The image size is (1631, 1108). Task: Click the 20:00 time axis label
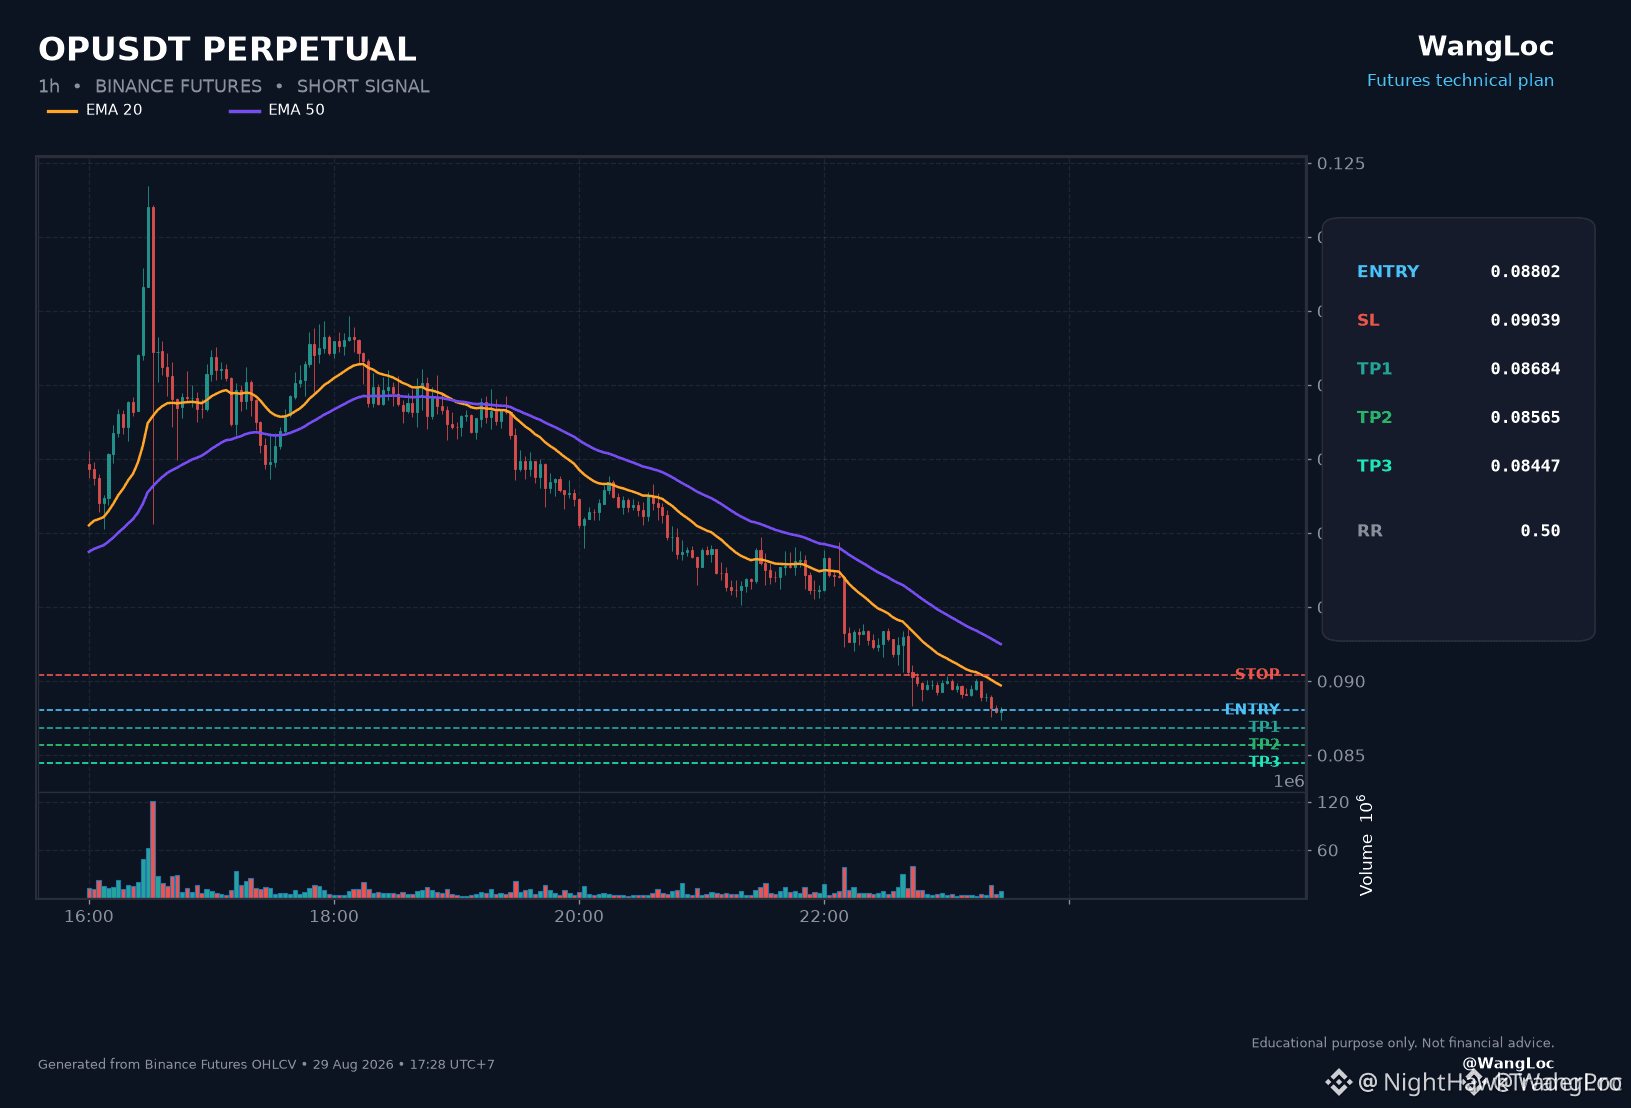coord(579,917)
